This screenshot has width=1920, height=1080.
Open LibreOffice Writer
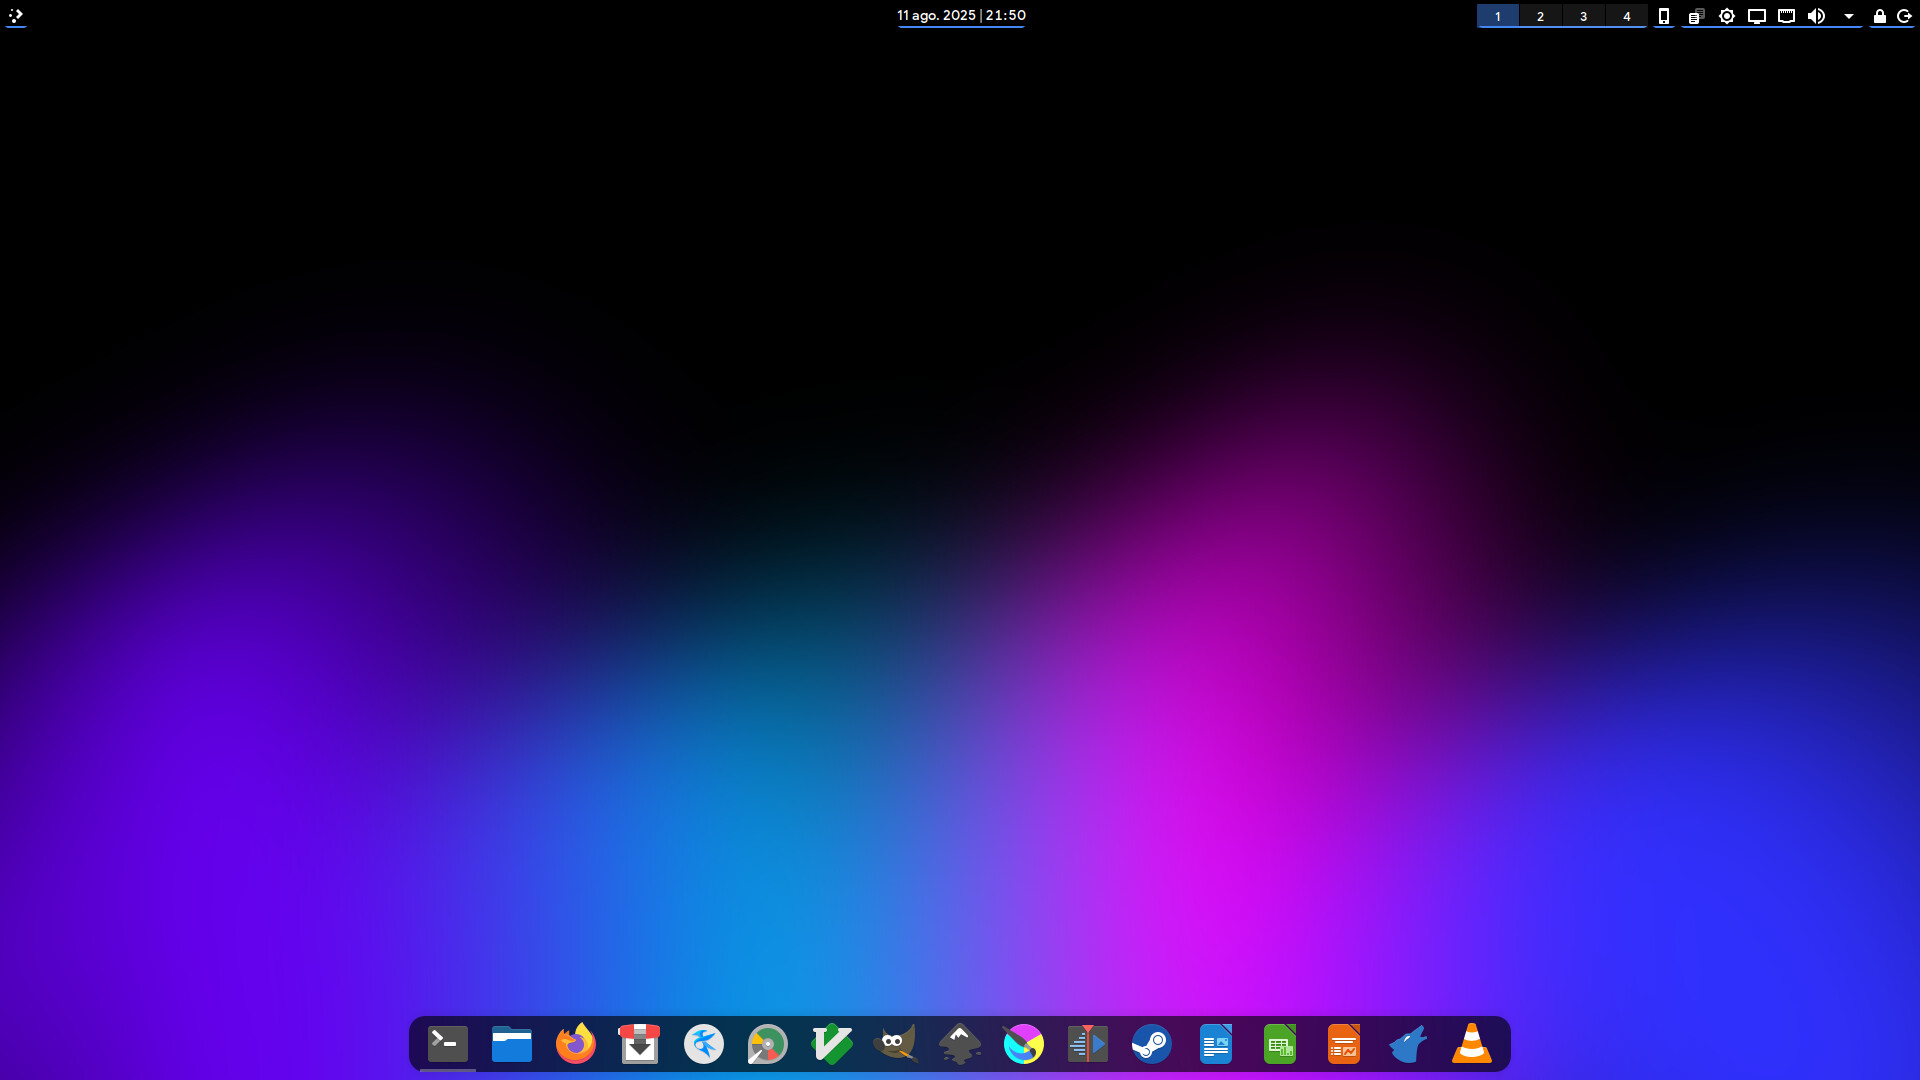(1216, 1044)
